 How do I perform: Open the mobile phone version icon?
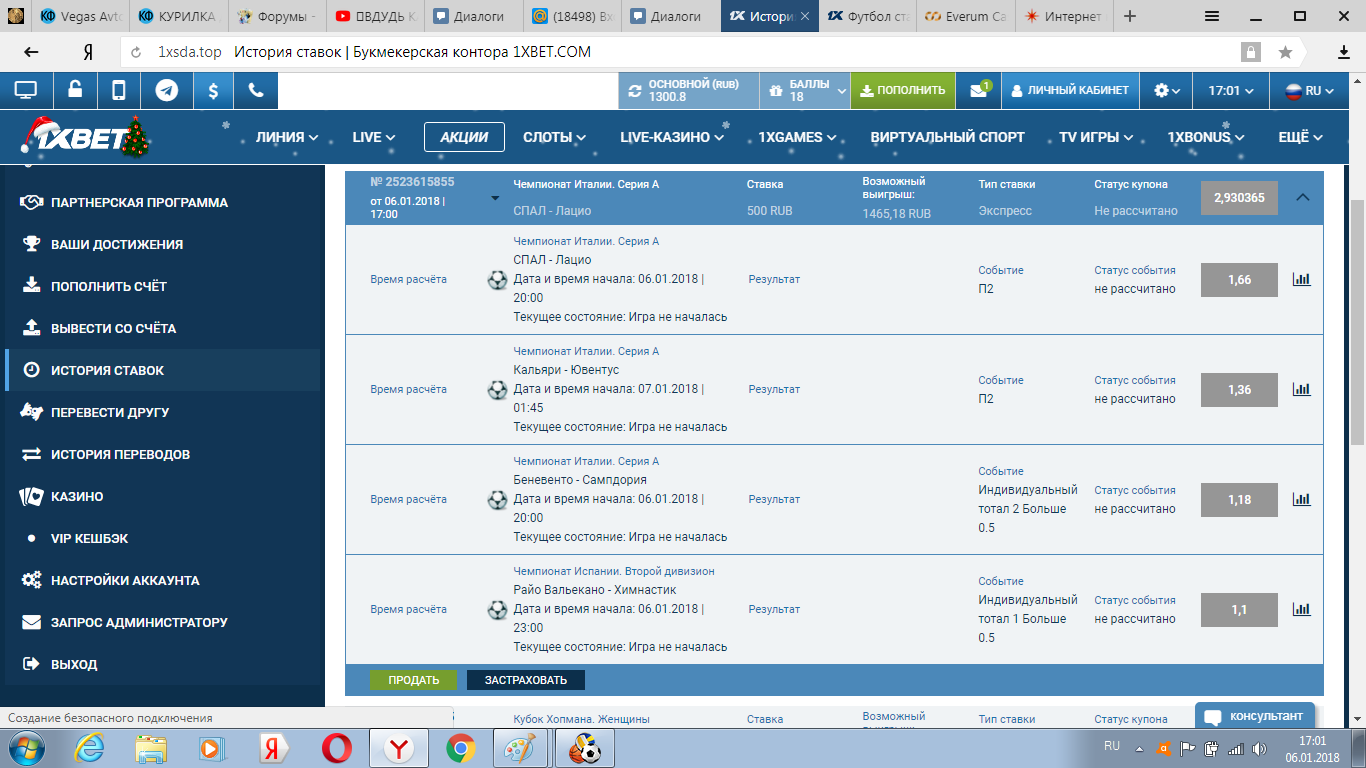[x=119, y=90]
